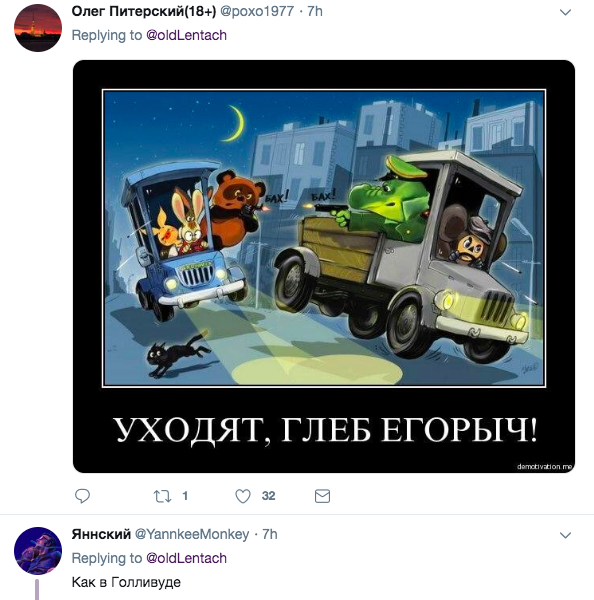The image size is (594, 600).
Task: Open Олег Питерский's profile avatar
Action: pos(38,28)
